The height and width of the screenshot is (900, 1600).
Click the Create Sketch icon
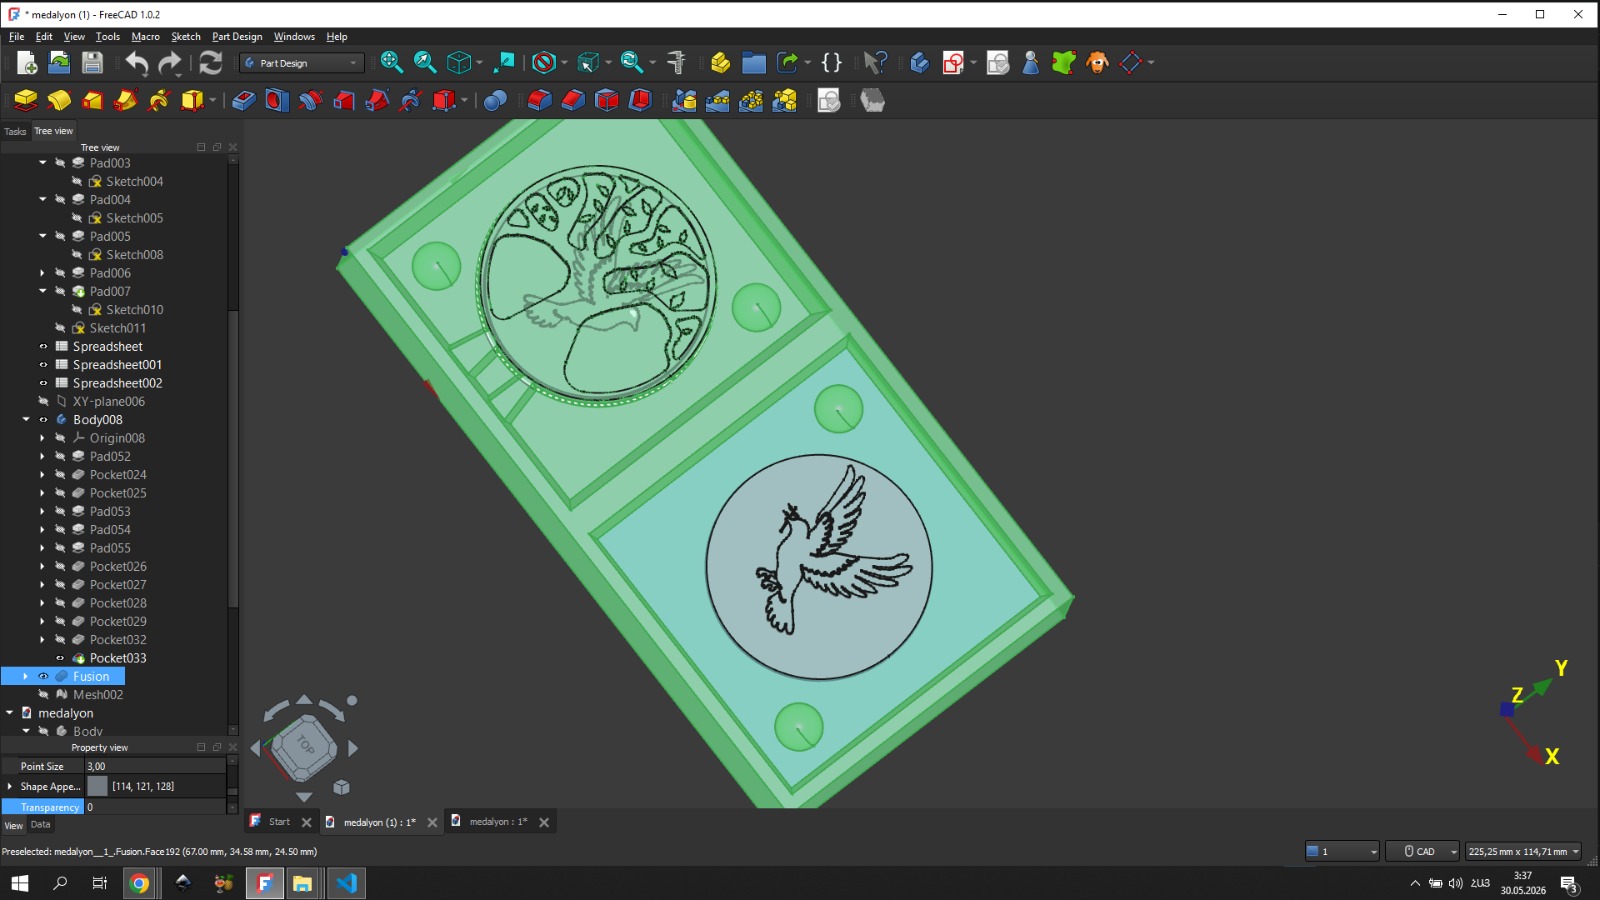coord(953,63)
